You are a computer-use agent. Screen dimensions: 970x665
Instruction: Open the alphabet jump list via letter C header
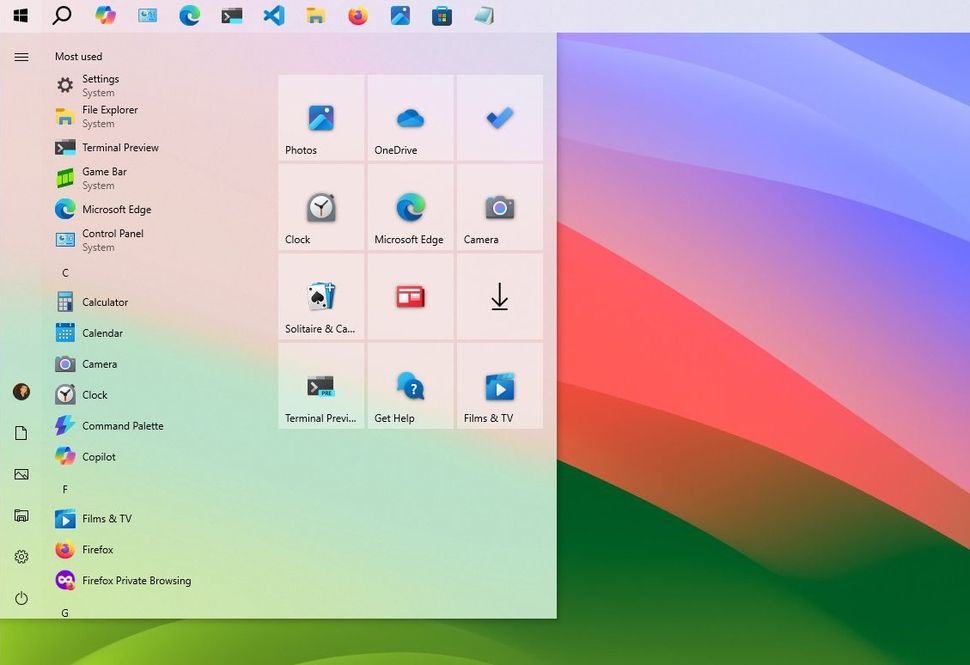(64, 272)
